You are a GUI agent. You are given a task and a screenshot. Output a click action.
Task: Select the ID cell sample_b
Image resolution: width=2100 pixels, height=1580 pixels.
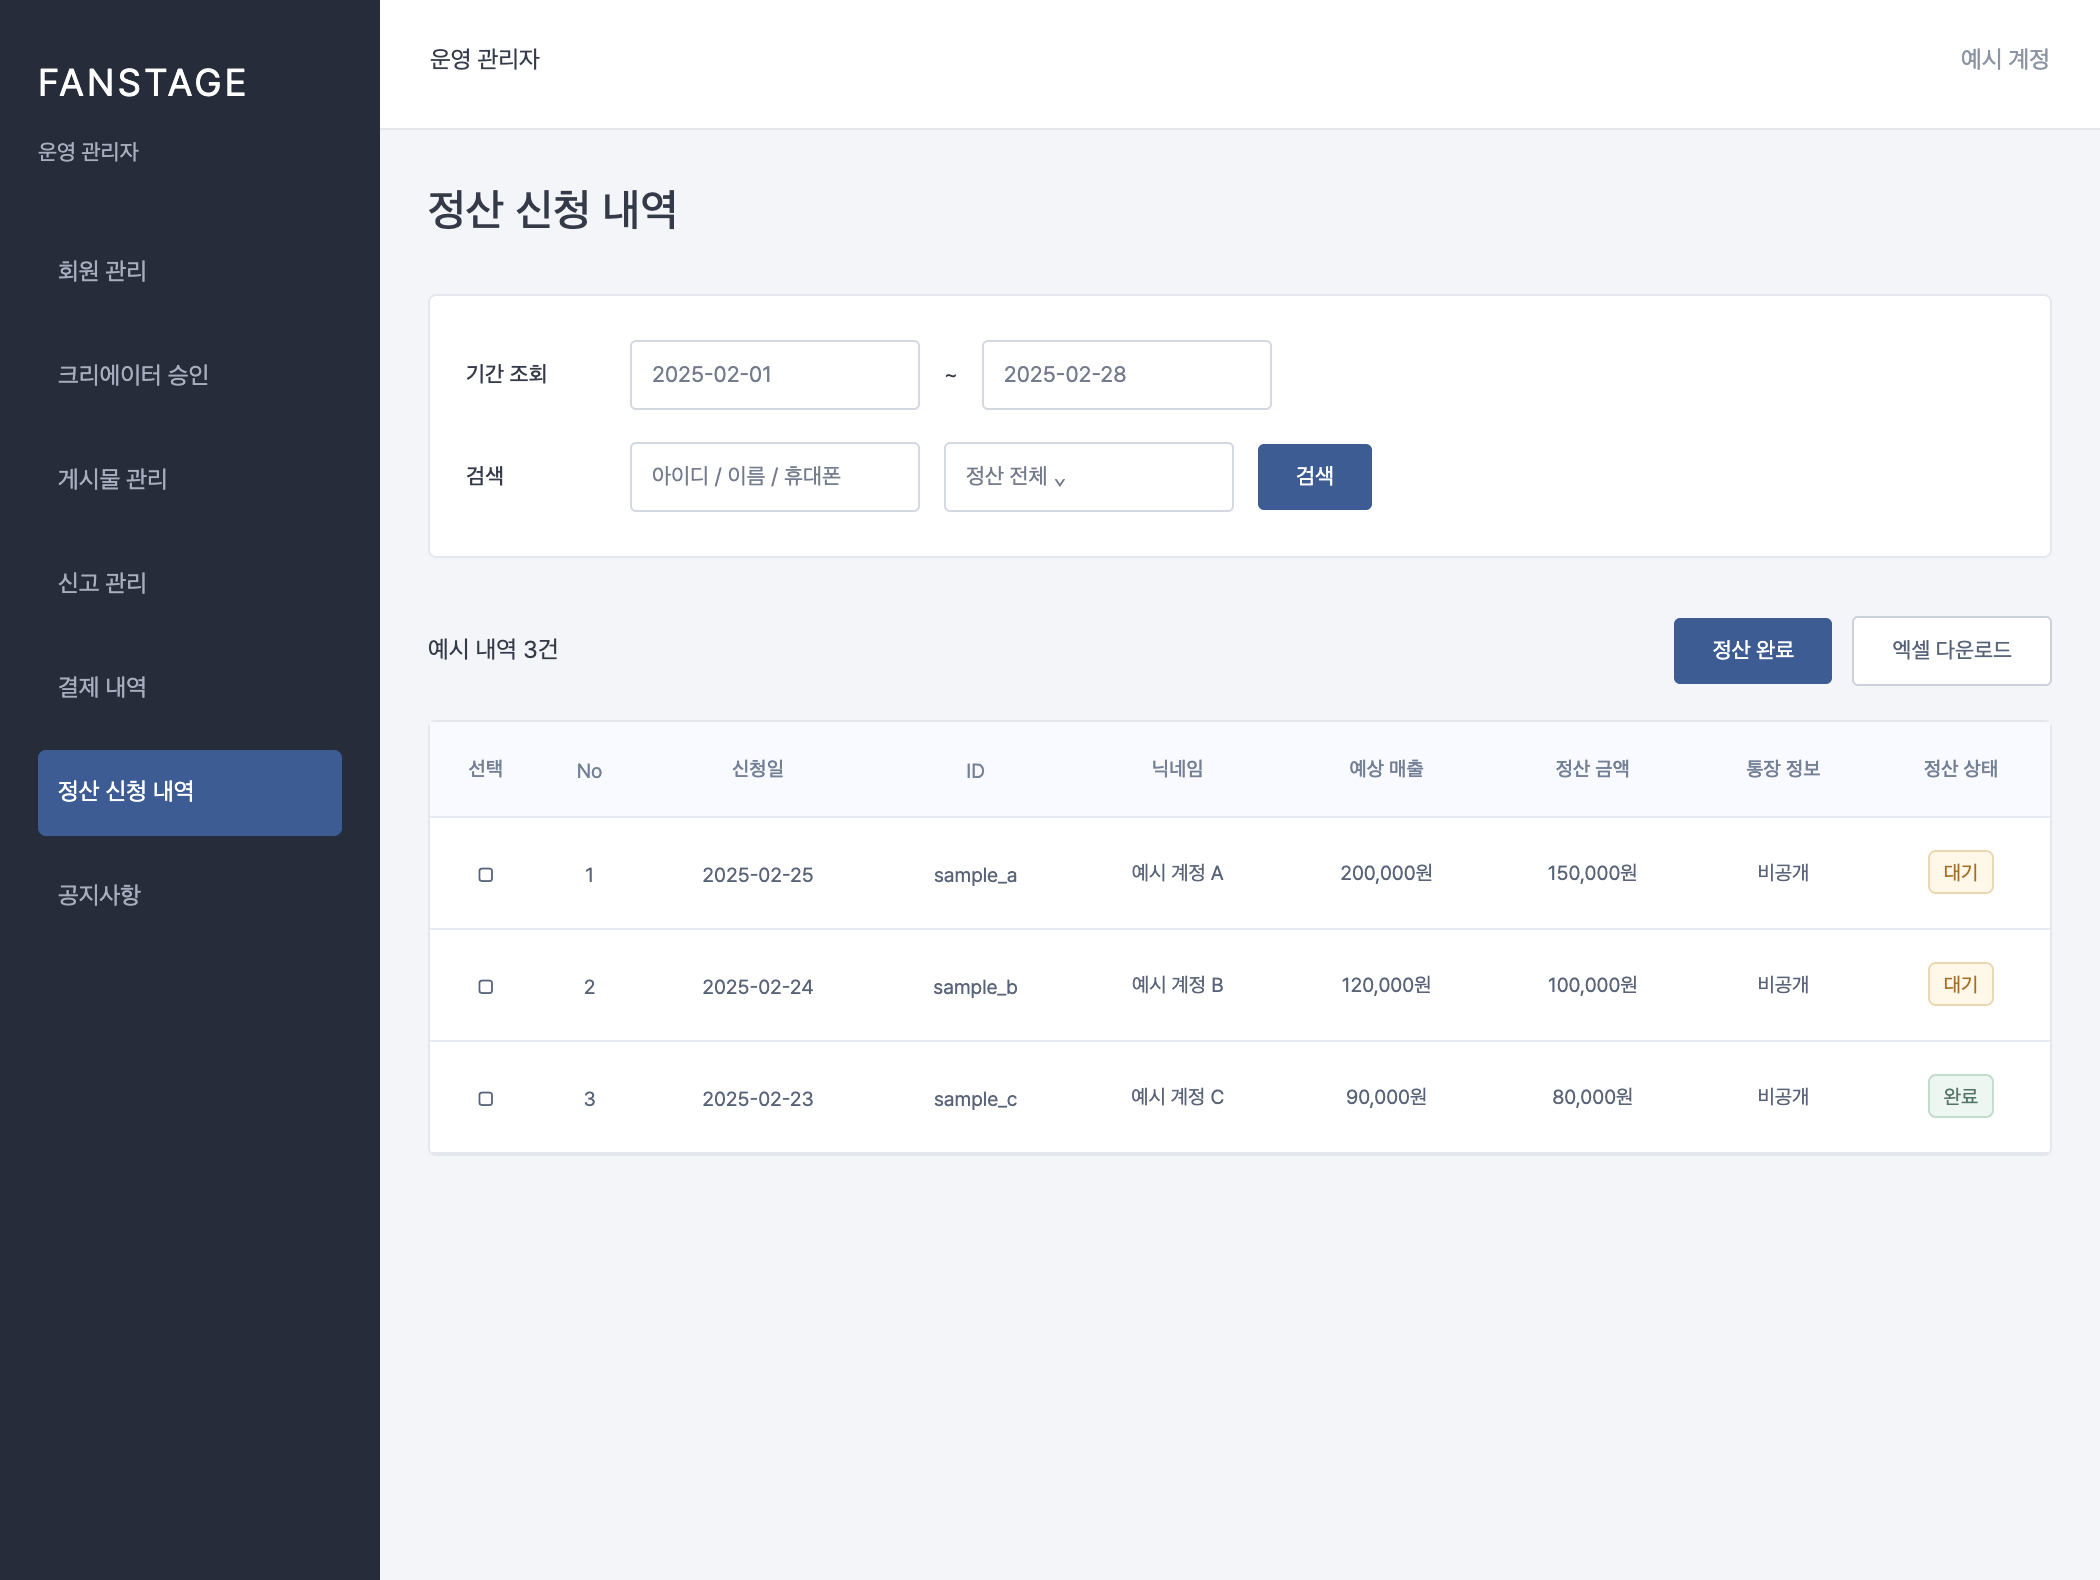click(x=975, y=987)
